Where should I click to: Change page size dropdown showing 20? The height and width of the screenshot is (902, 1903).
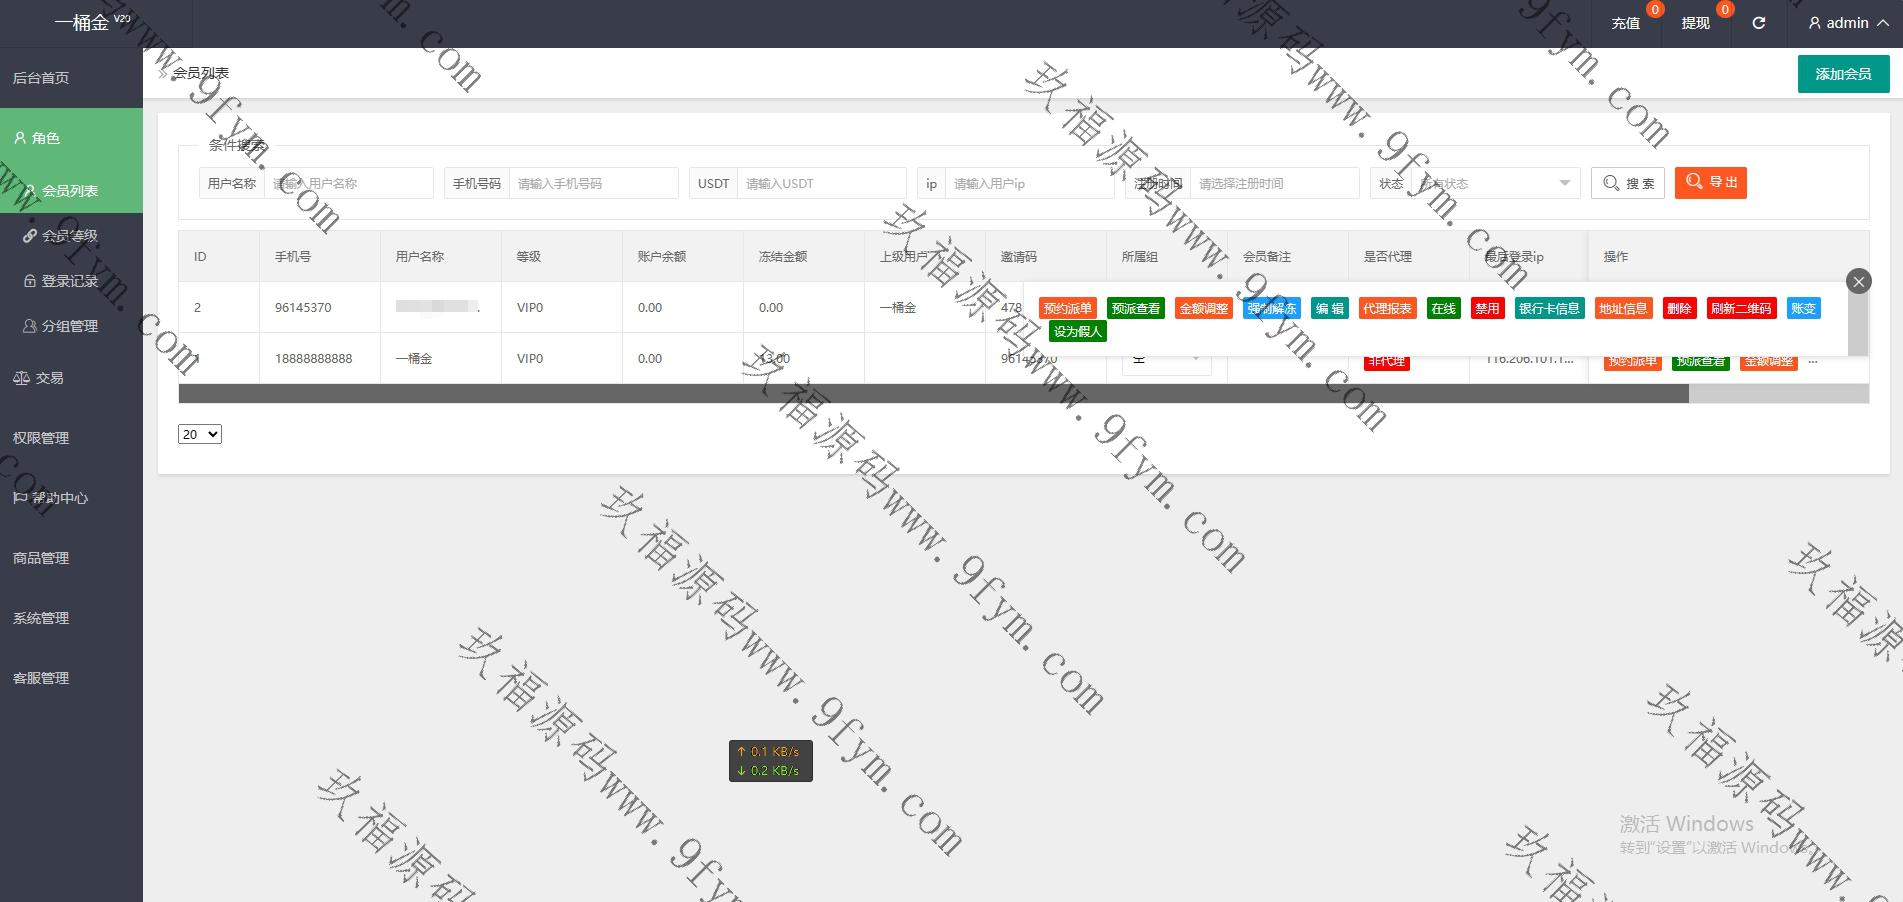199,434
